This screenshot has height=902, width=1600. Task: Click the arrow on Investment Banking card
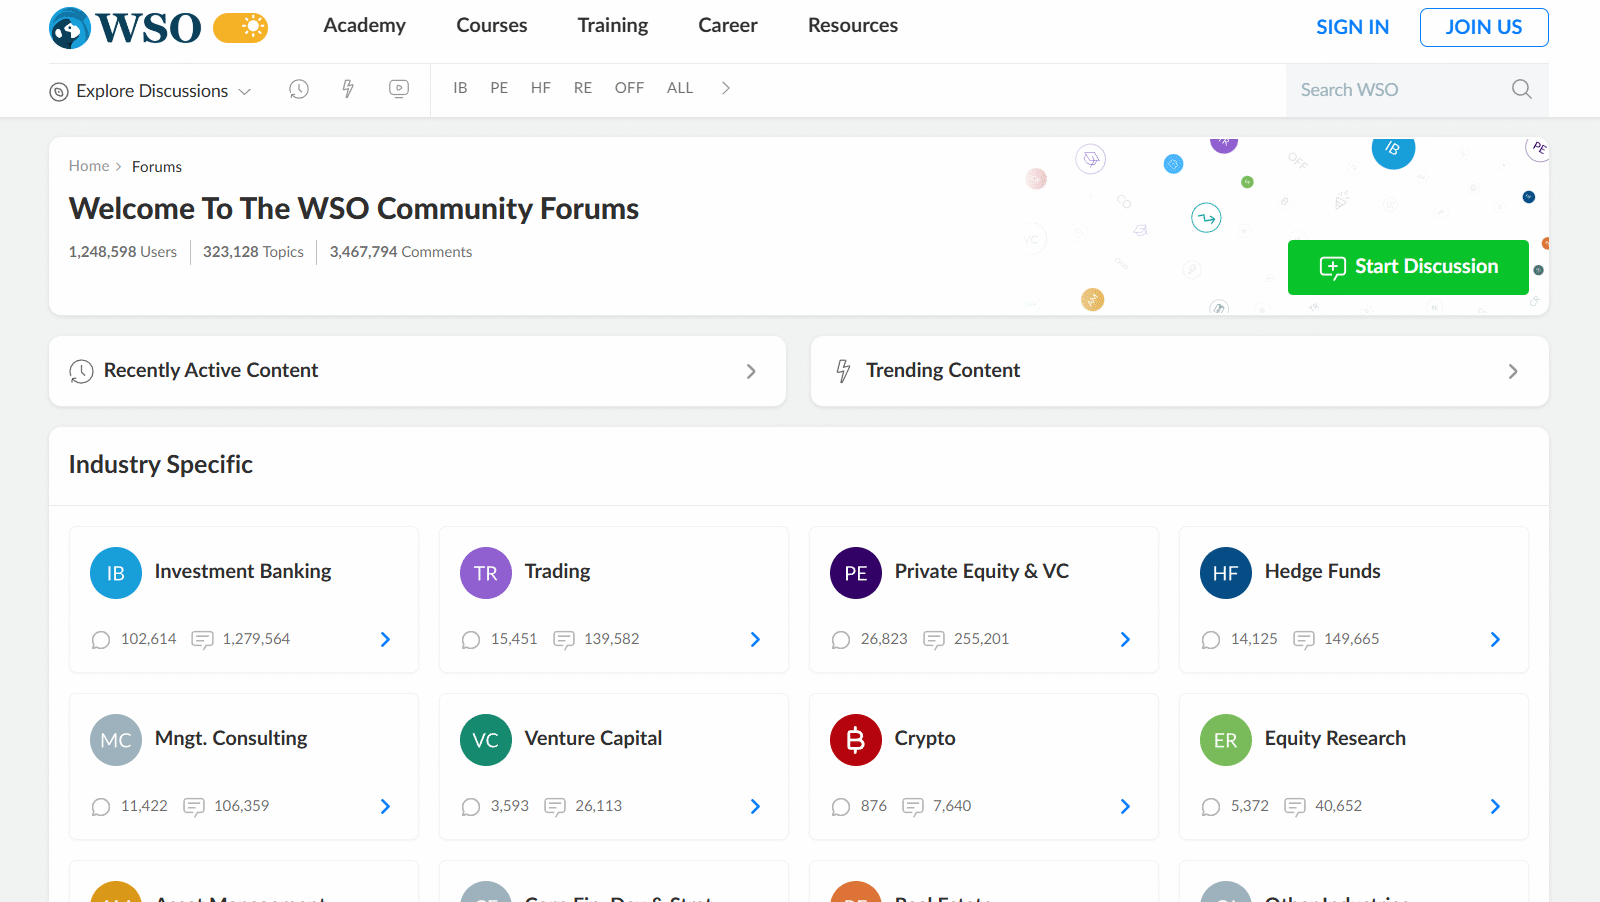tap(385, 640)
